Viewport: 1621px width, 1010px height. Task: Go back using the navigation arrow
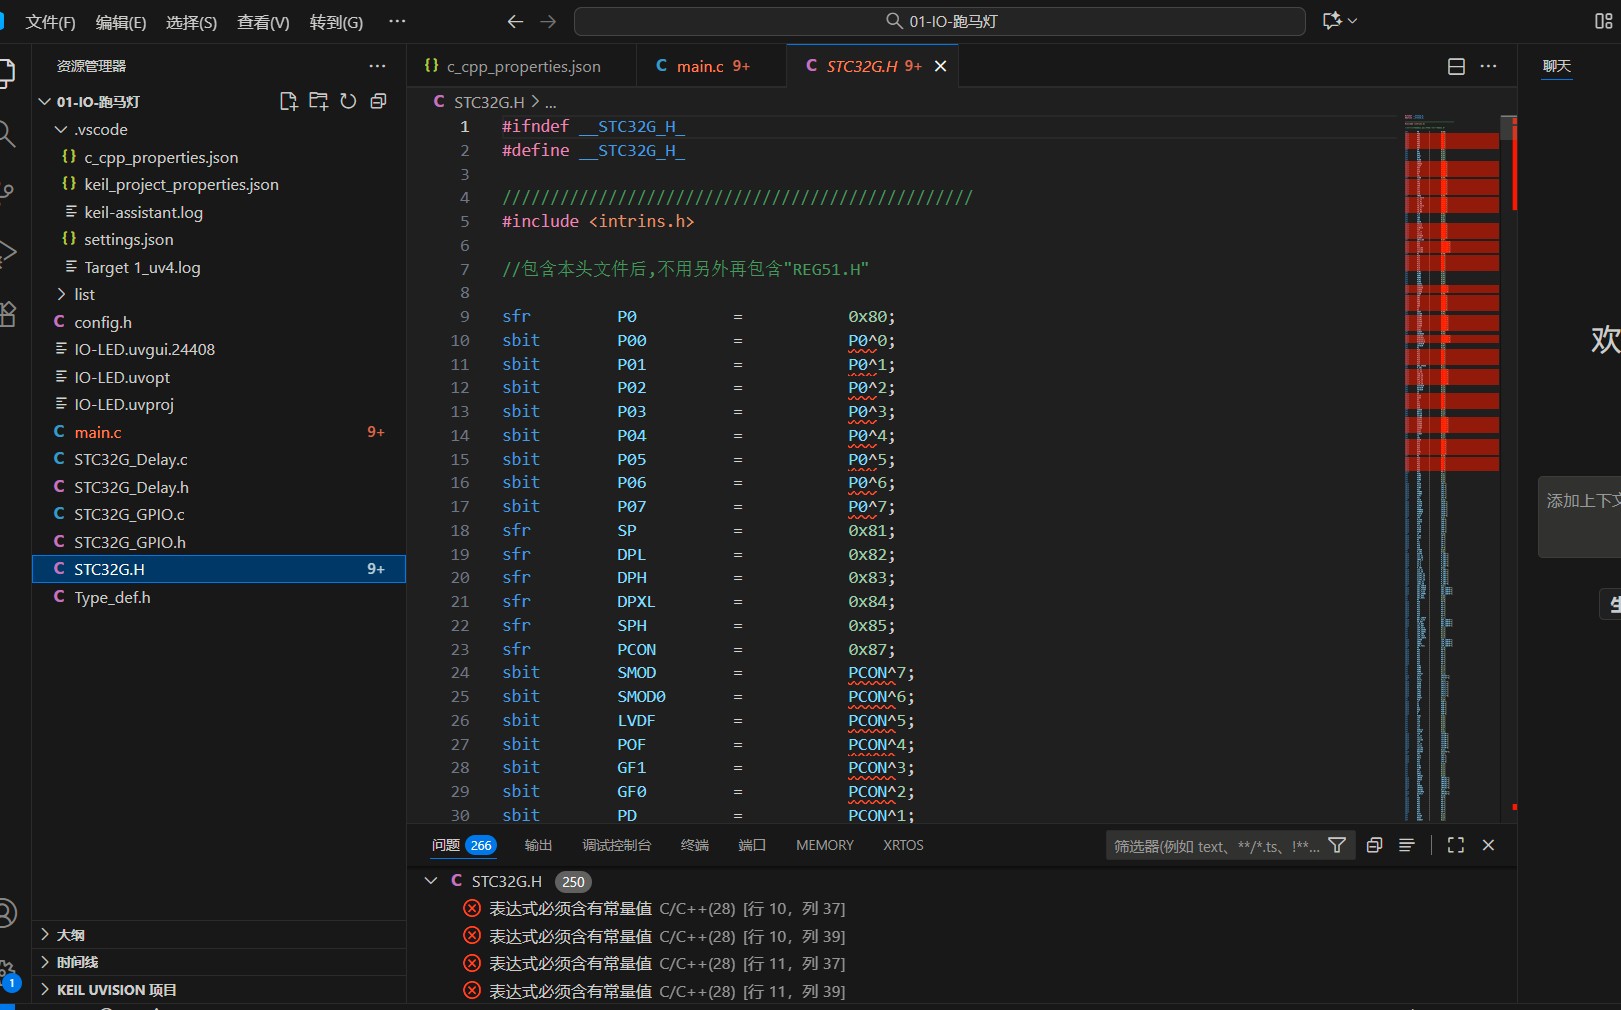point(515,21)
